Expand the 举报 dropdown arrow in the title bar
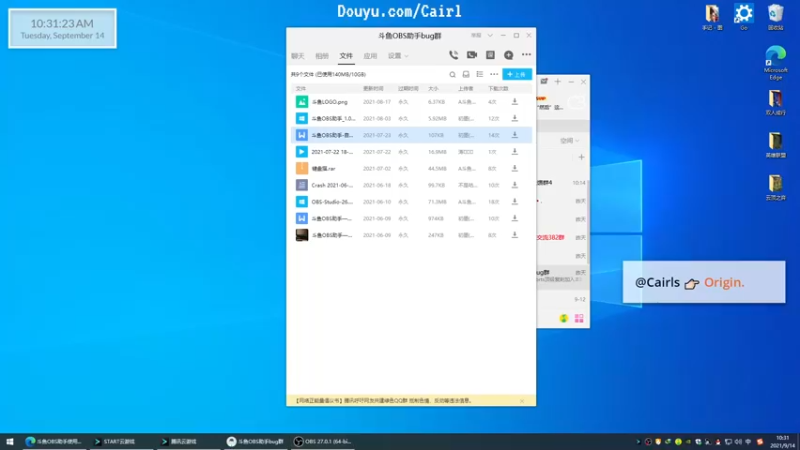 tap(490, 35)
